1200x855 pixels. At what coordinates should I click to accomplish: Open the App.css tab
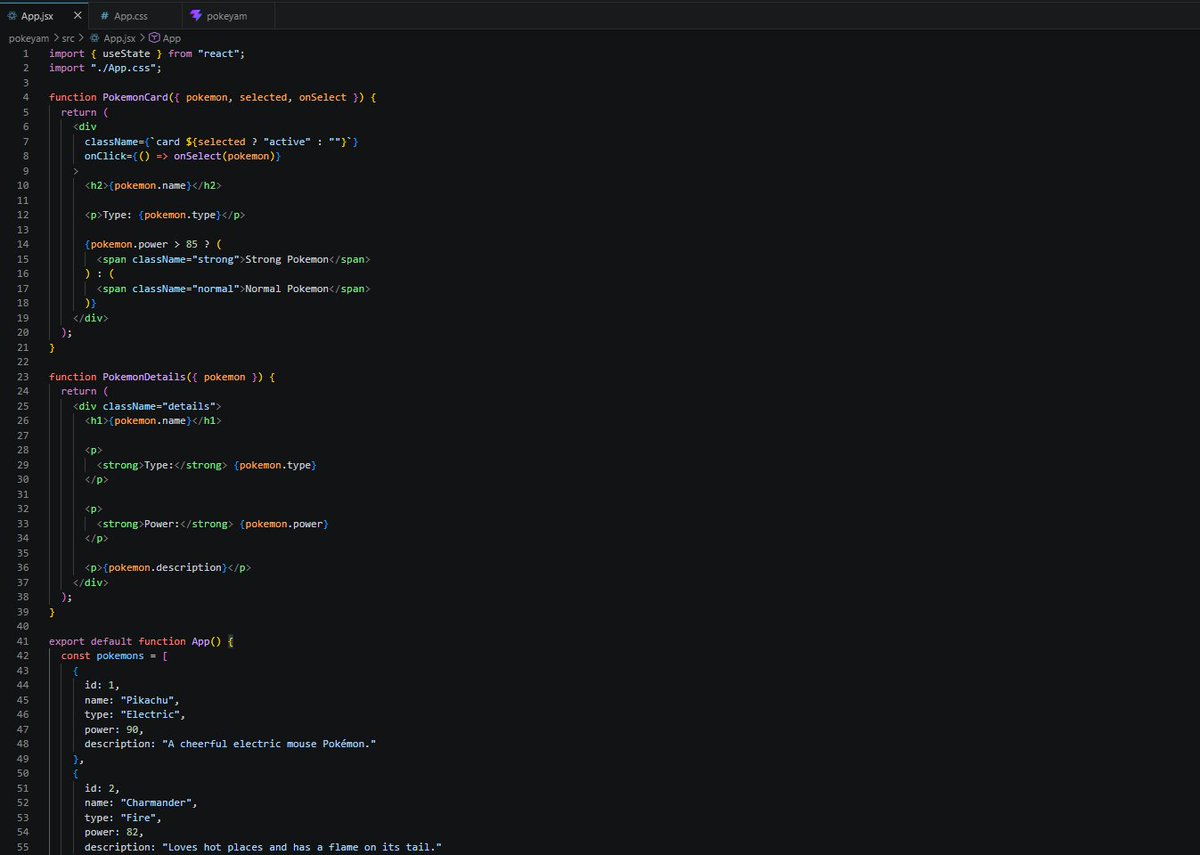131,16
